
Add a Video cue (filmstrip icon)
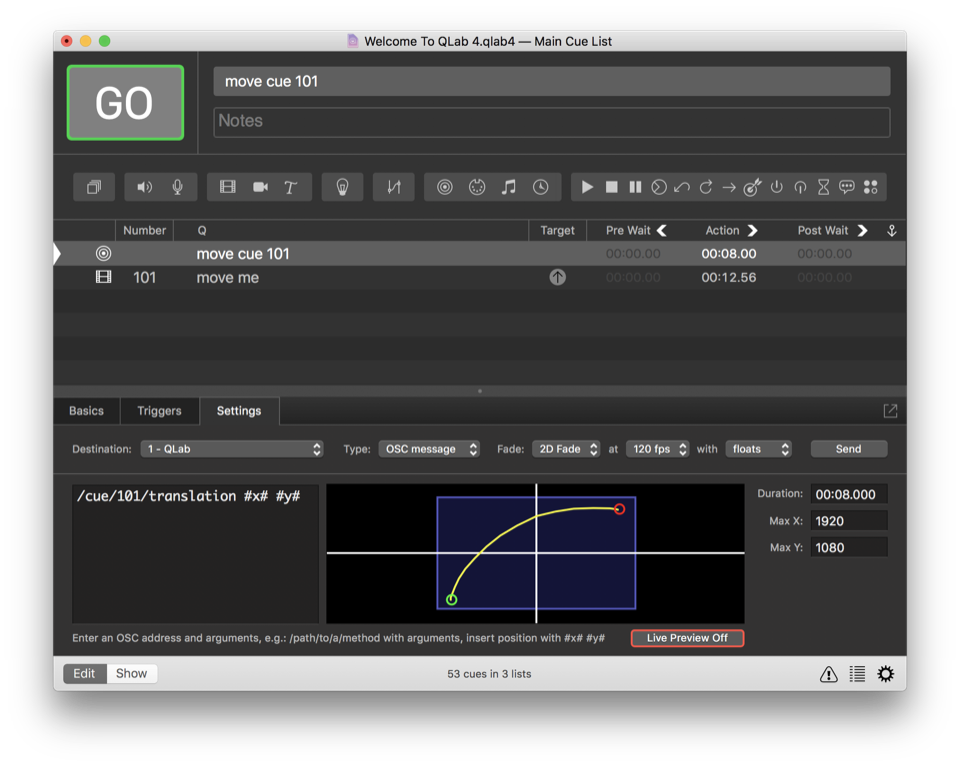click(x=228, y=187)
